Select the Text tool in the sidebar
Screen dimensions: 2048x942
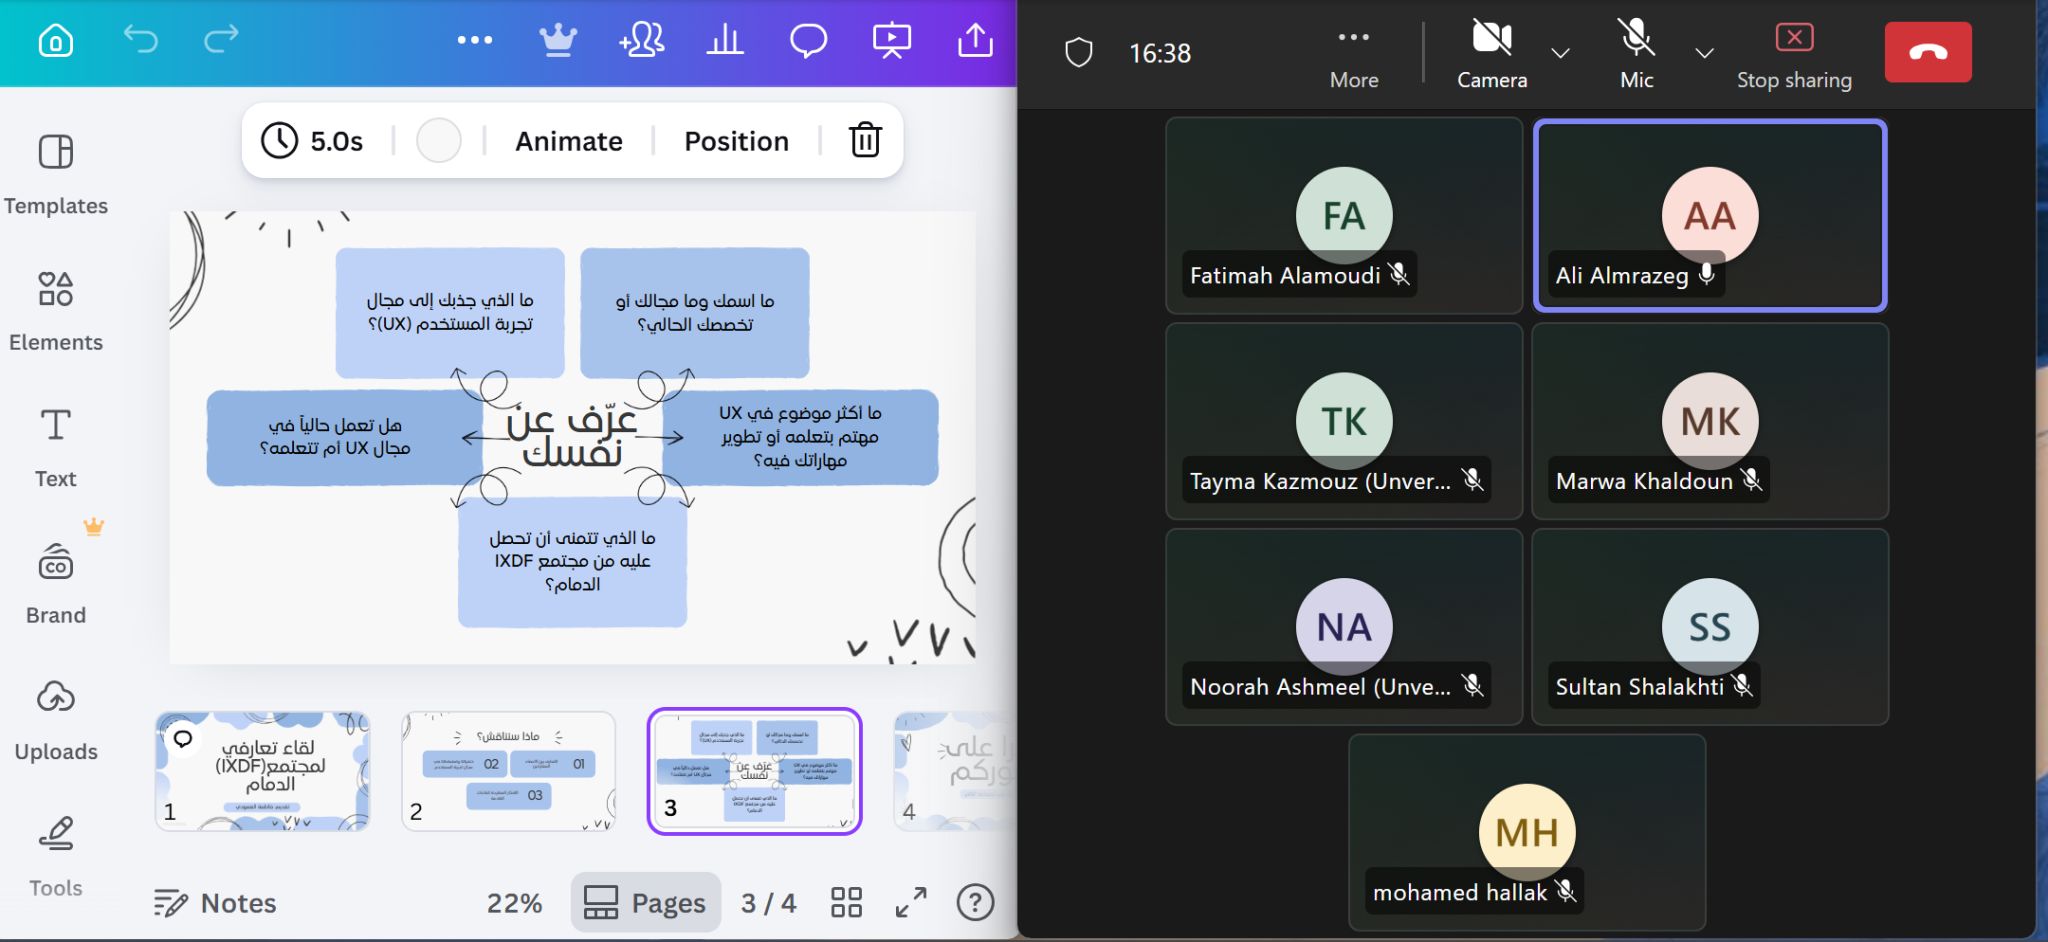point(56,443)
